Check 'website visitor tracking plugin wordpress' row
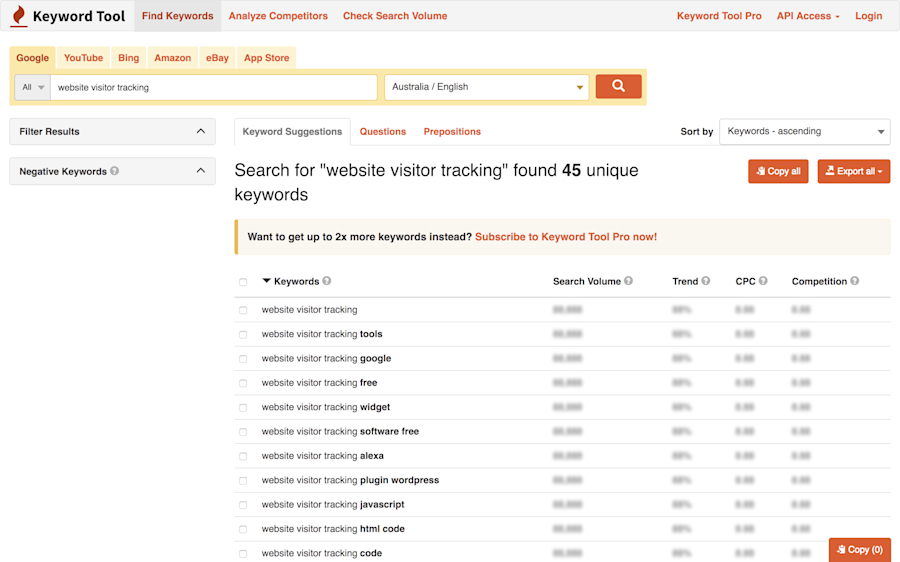Image resolution: width=900 pixels, height=562 pixels. point(243,481)
